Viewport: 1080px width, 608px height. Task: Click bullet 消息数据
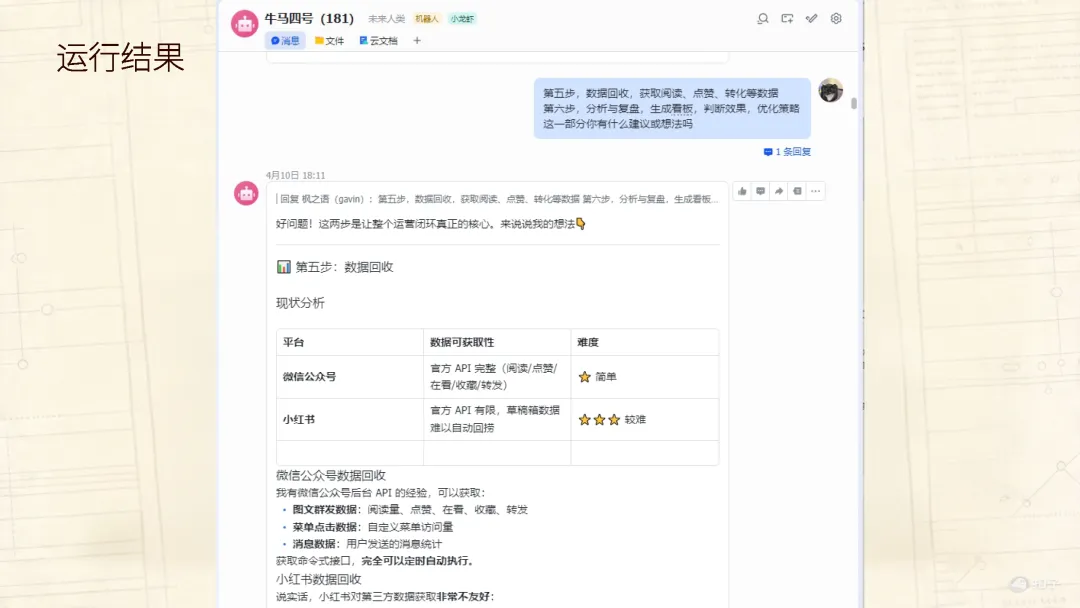click(315, 543)
